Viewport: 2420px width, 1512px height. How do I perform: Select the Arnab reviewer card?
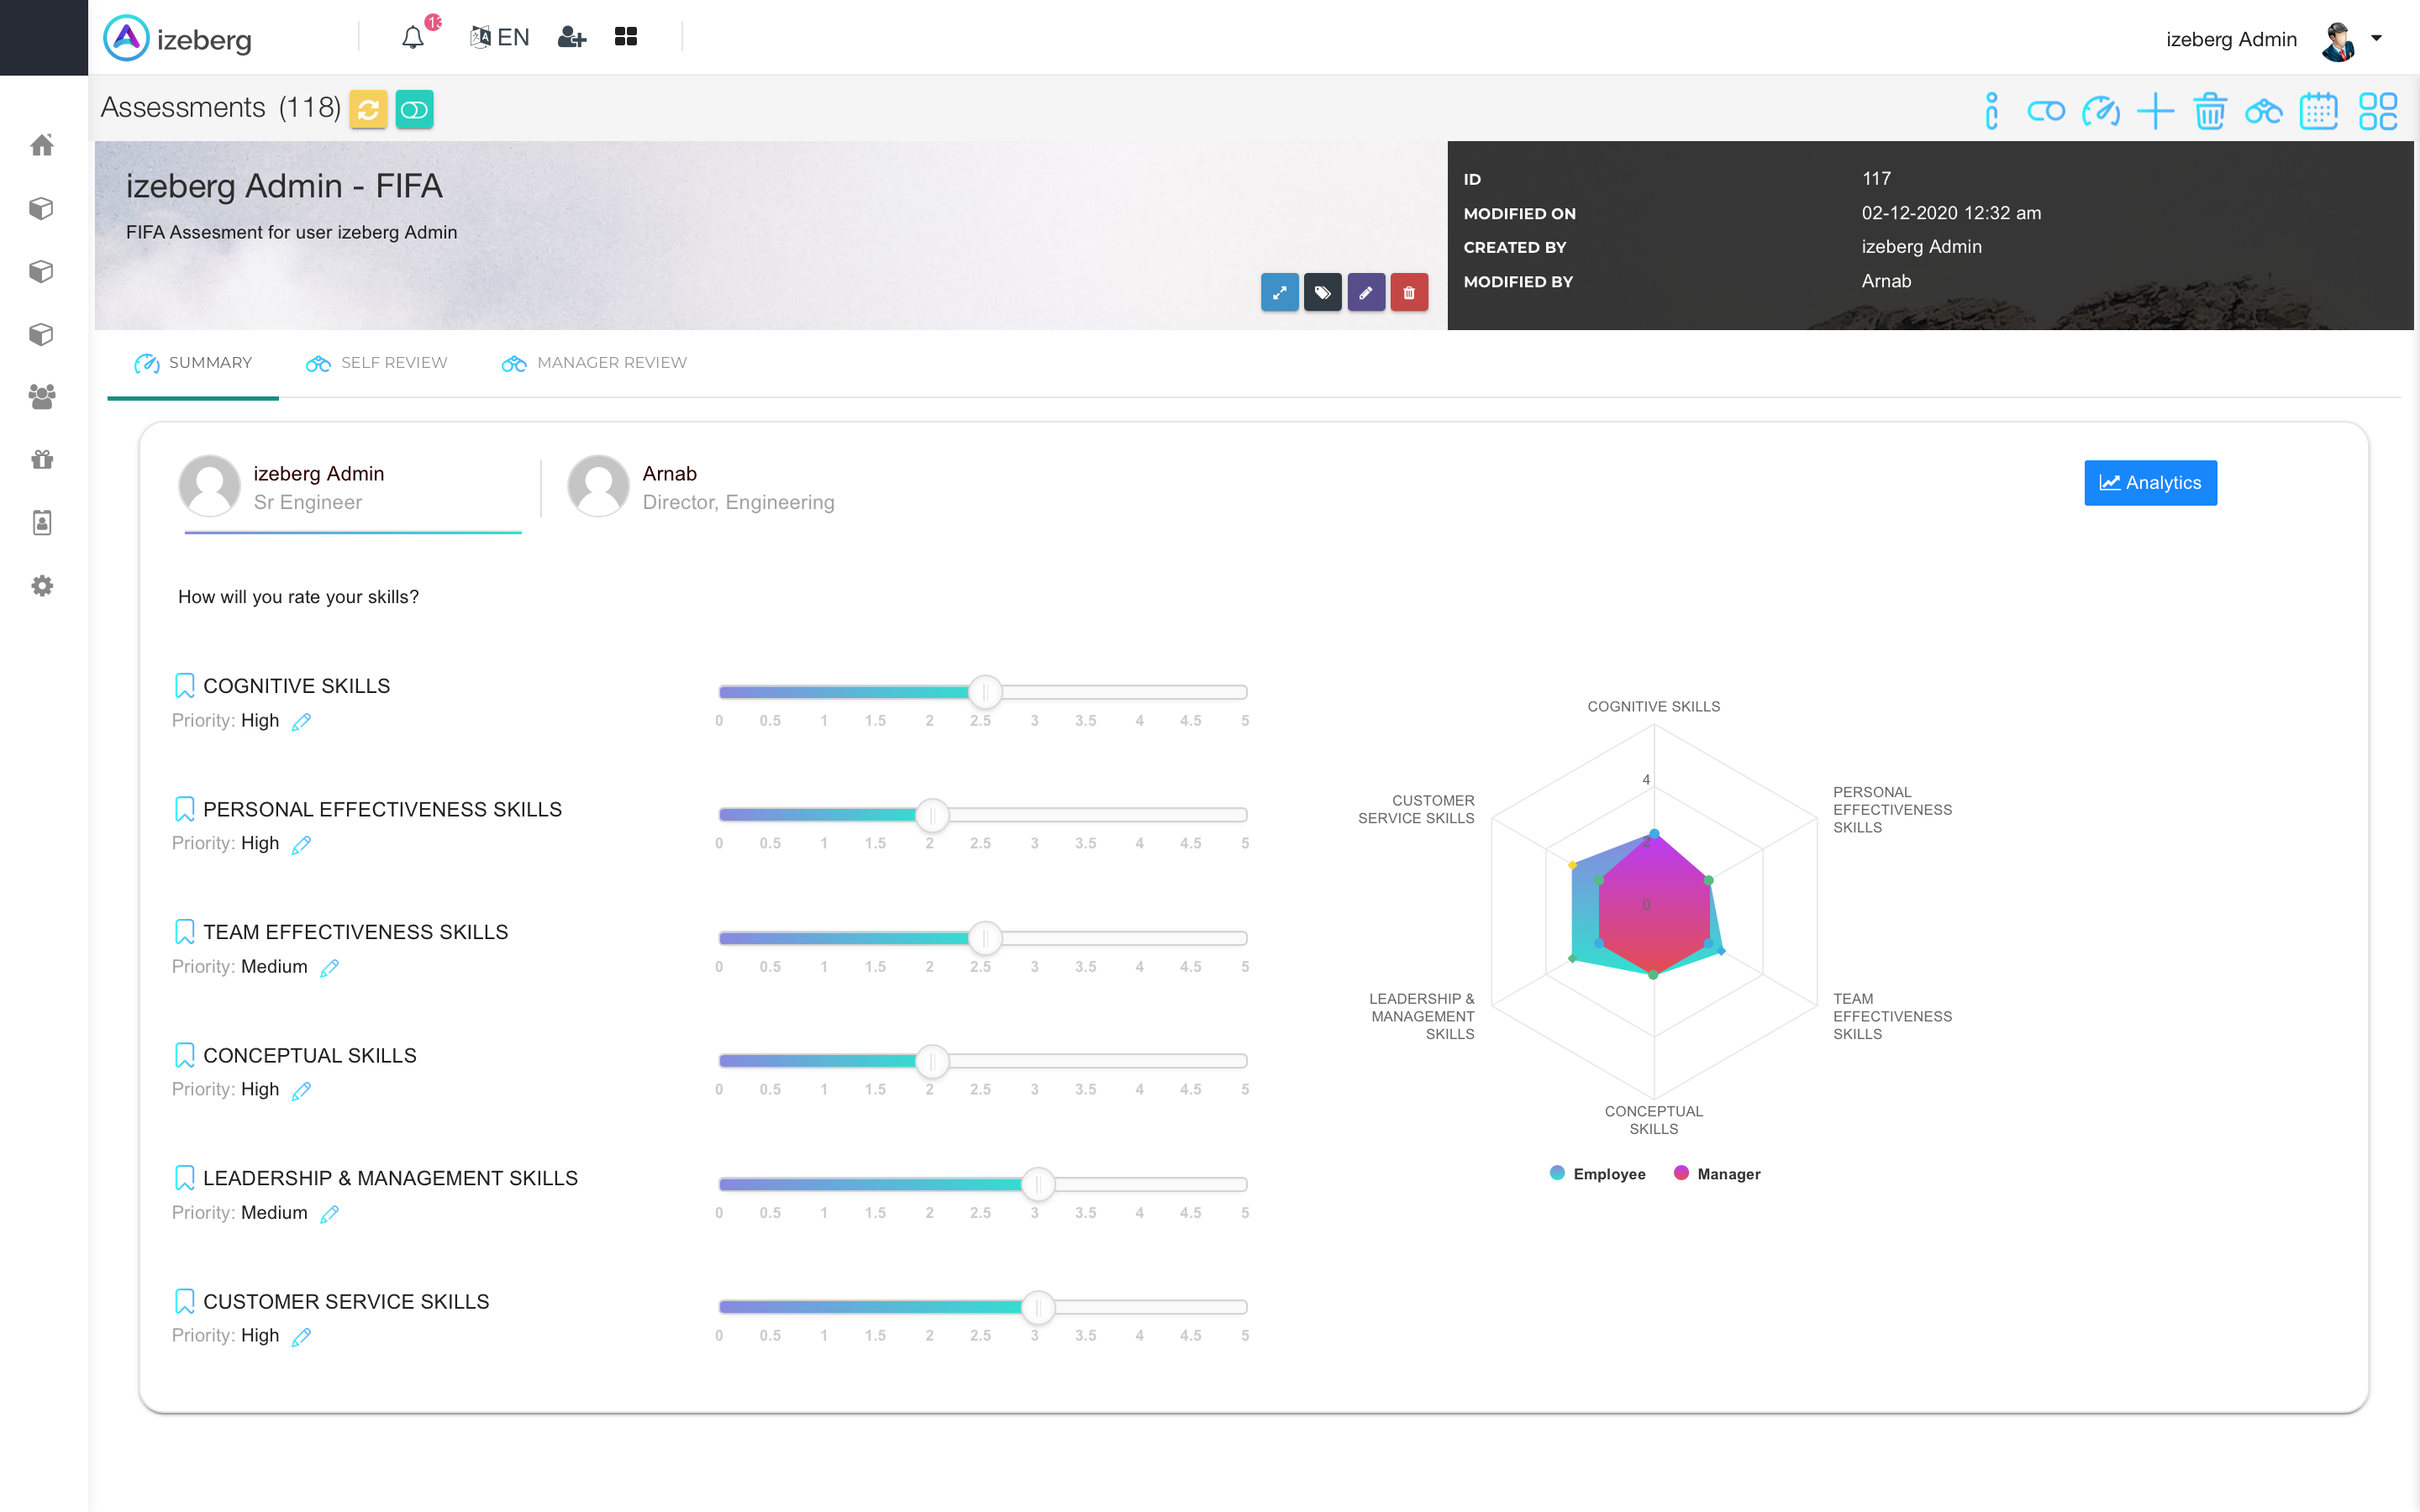[x=702, y=487]
